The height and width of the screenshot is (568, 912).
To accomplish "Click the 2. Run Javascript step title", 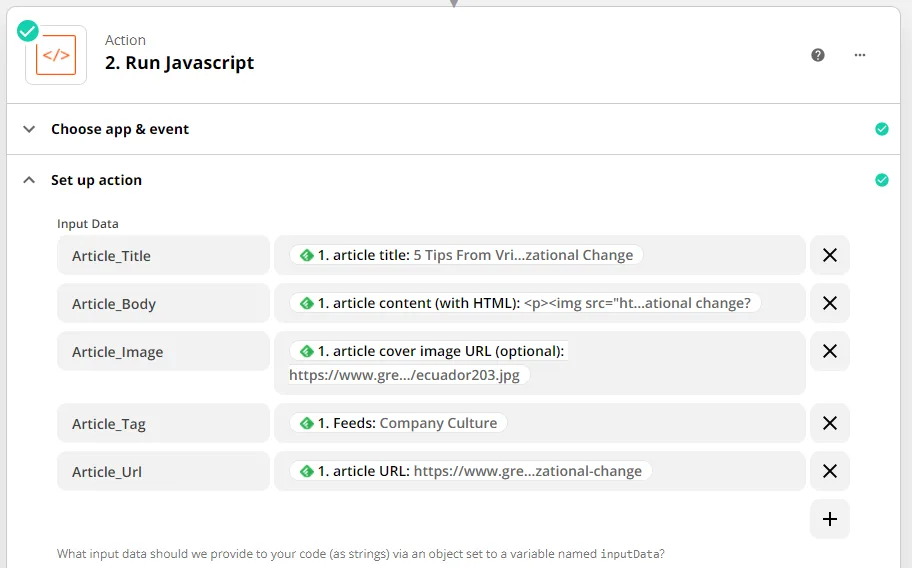I will 179,63.
